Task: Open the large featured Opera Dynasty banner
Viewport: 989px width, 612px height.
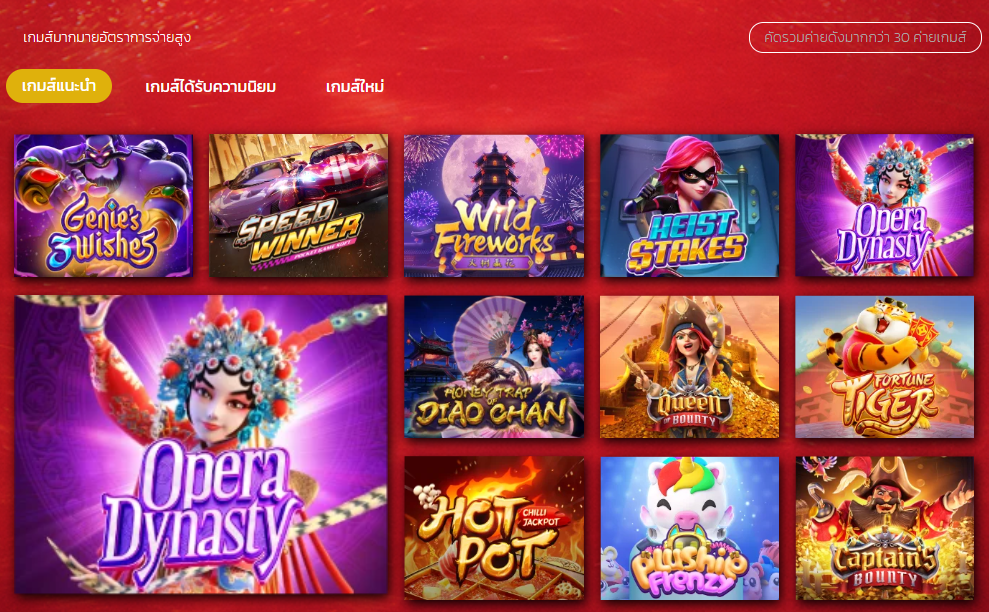Action: point(201,444)
